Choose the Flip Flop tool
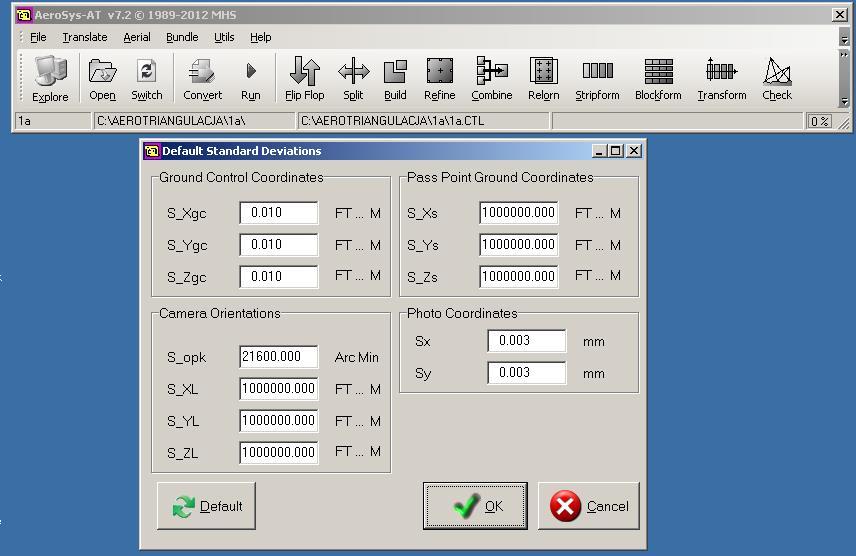Viewport: 856px width, 556px height. [305, 79]
